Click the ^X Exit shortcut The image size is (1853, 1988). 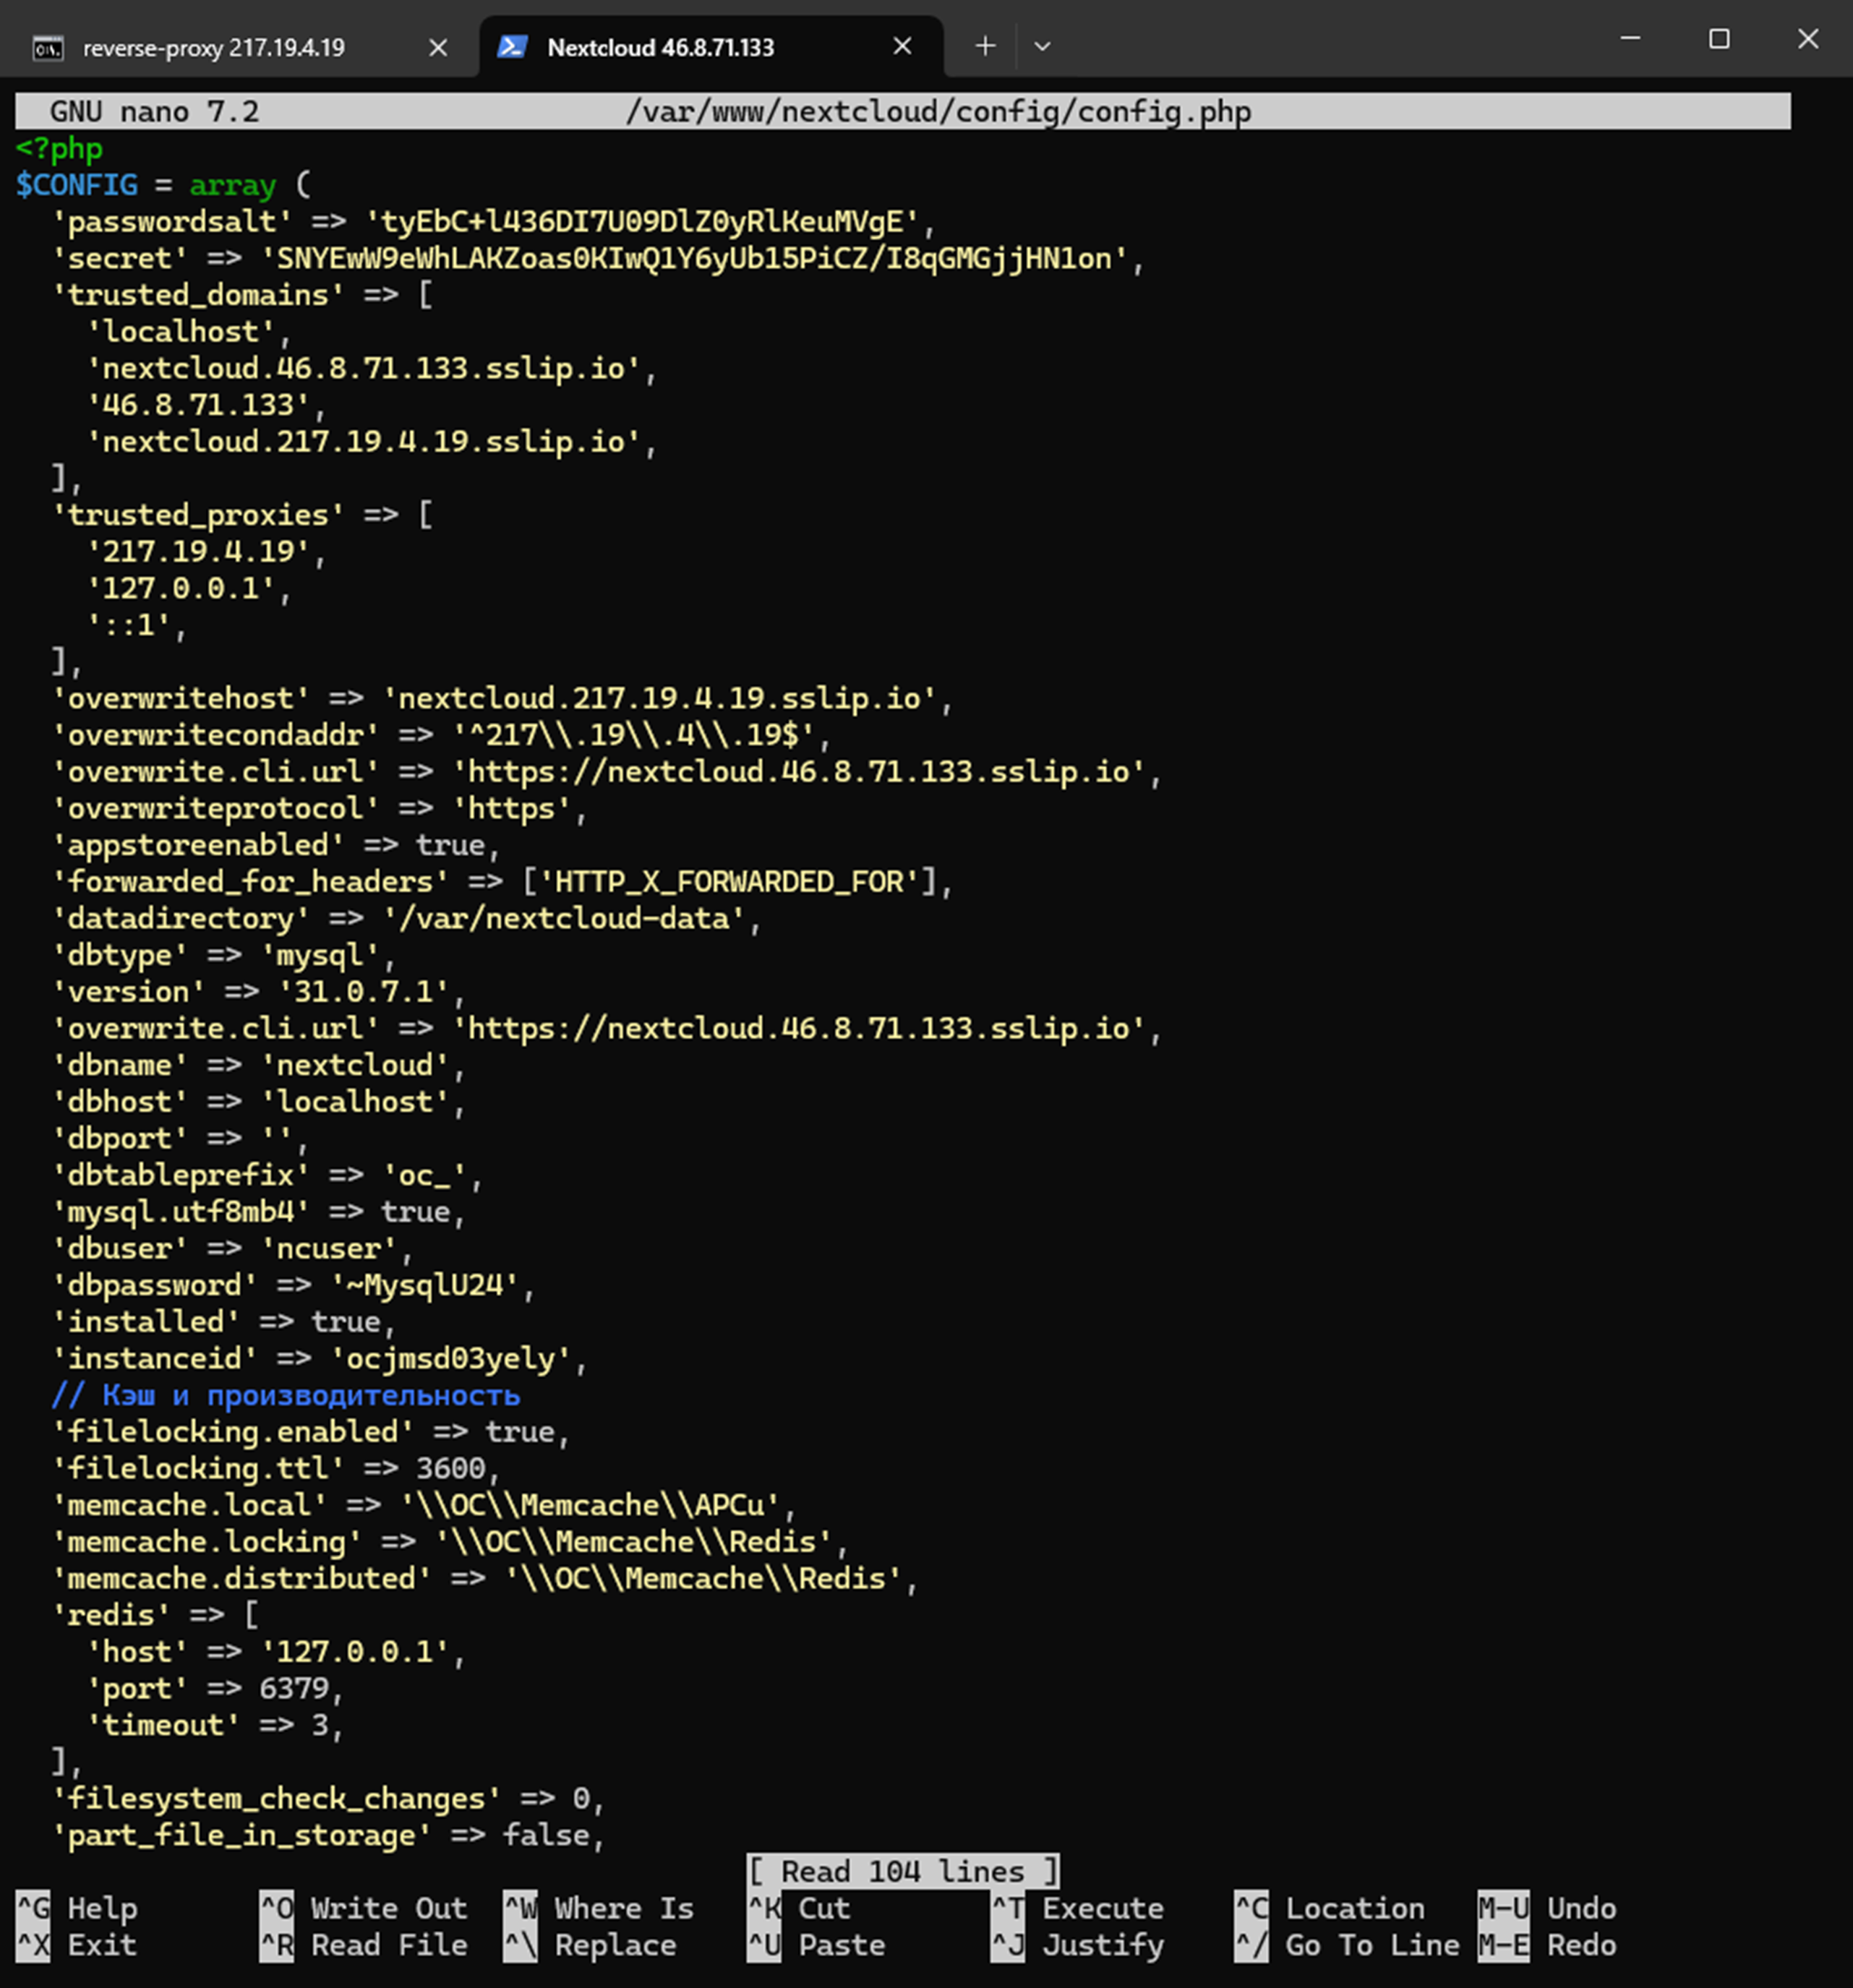[77, 1945]
